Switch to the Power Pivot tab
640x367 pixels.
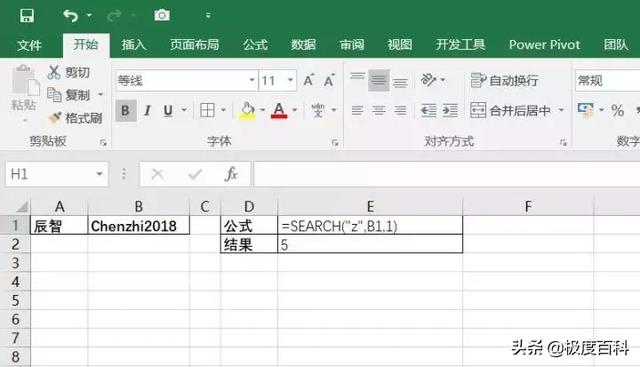click(544, 44)
